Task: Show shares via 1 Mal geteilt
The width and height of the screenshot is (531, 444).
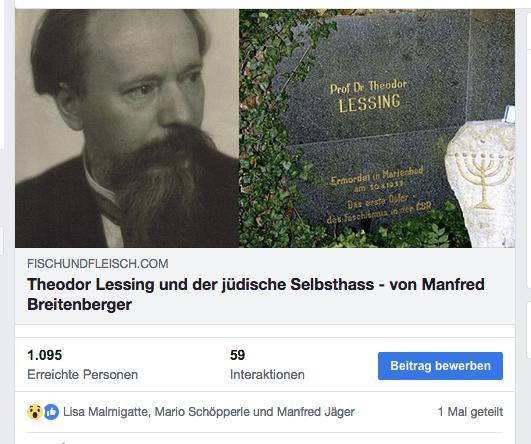Action: point(470,412)
